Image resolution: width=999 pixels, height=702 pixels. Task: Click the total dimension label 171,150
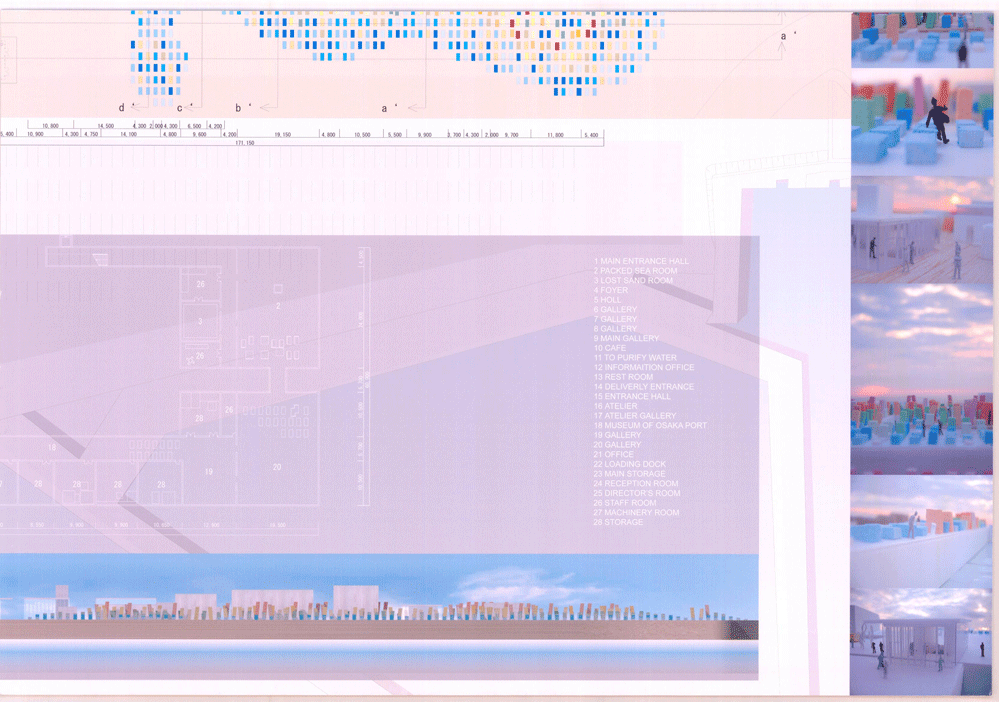(x=245, y=144)
